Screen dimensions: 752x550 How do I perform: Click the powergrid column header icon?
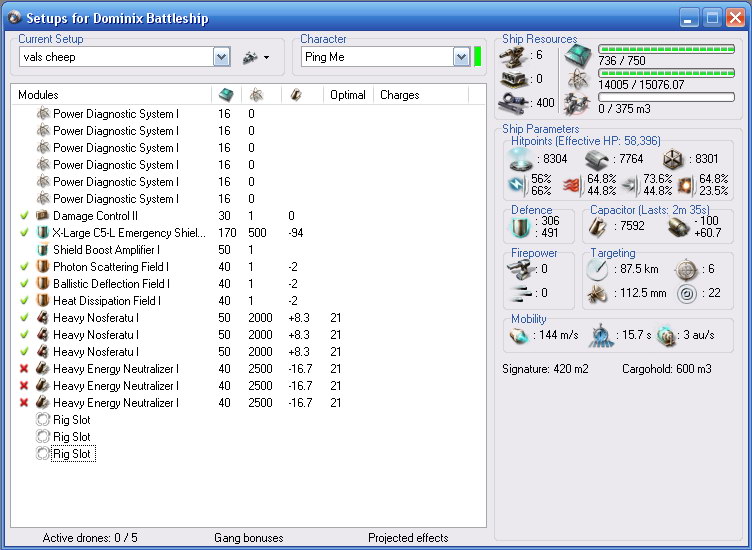257,95
